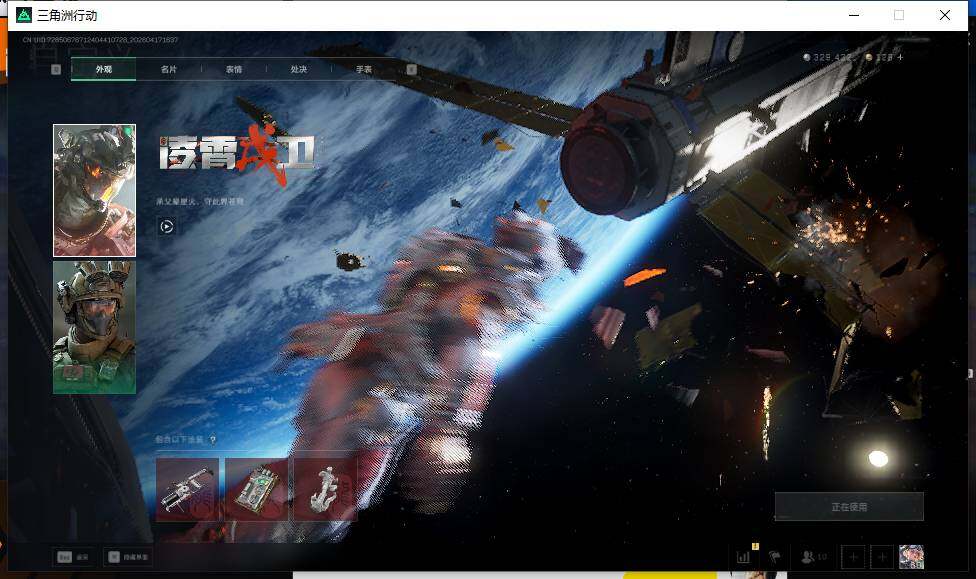Go to the 手表 tab
Screen dimensions: 976x579
364,69
